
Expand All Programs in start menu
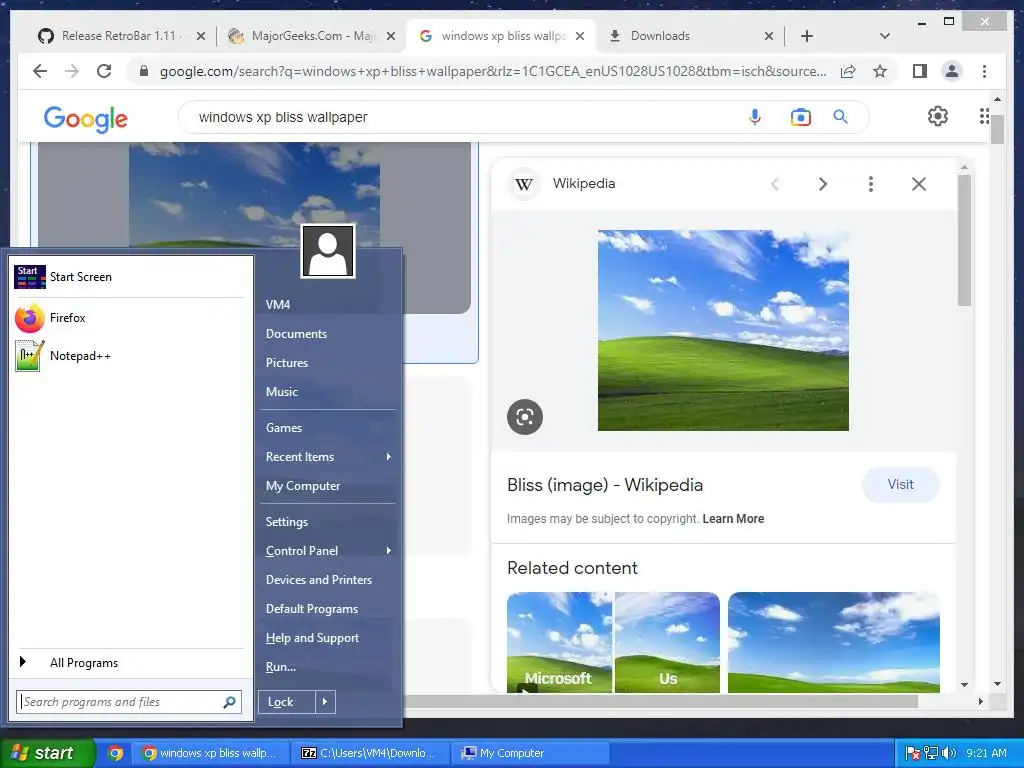click(x=129, y=663)
